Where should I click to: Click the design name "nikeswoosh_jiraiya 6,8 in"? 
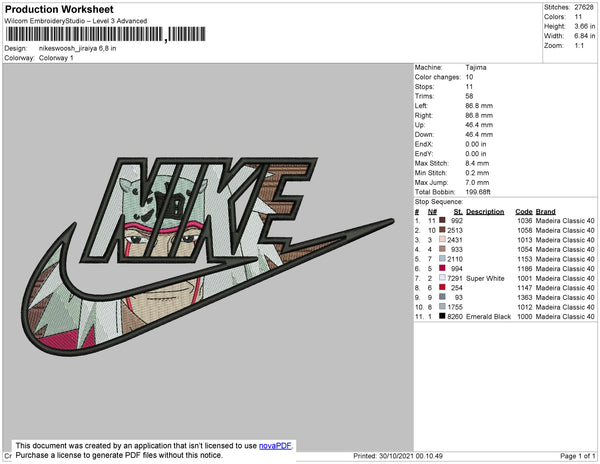tap(78, 49)
